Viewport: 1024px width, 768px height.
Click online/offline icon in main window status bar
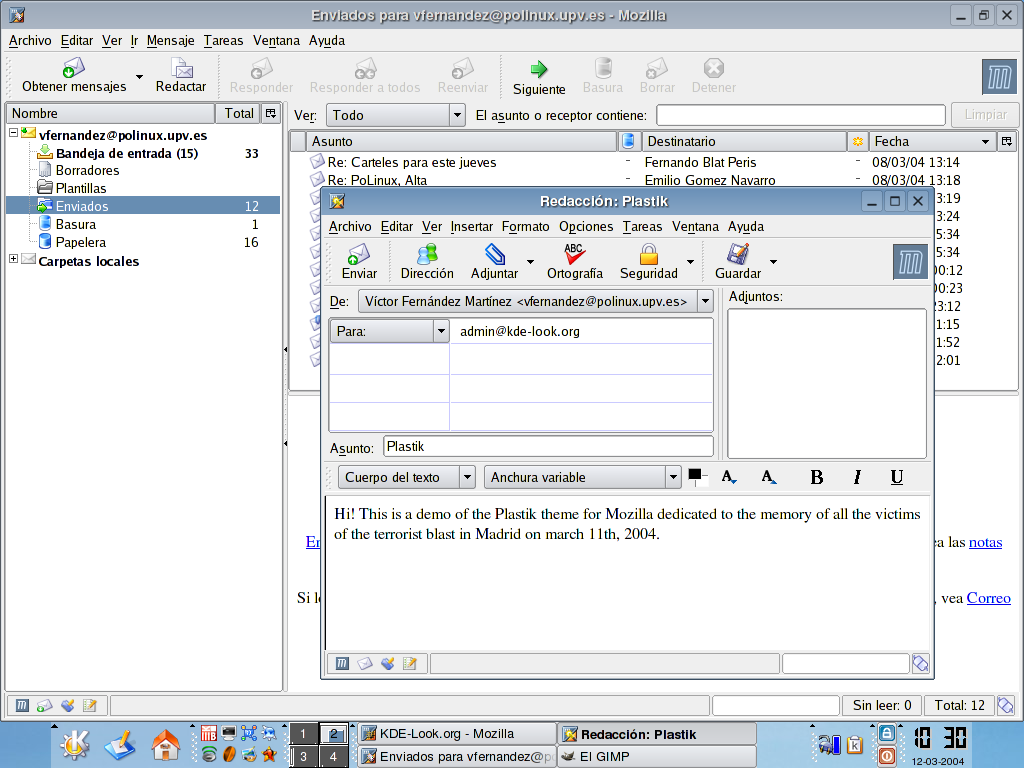tap(1006, 705)
